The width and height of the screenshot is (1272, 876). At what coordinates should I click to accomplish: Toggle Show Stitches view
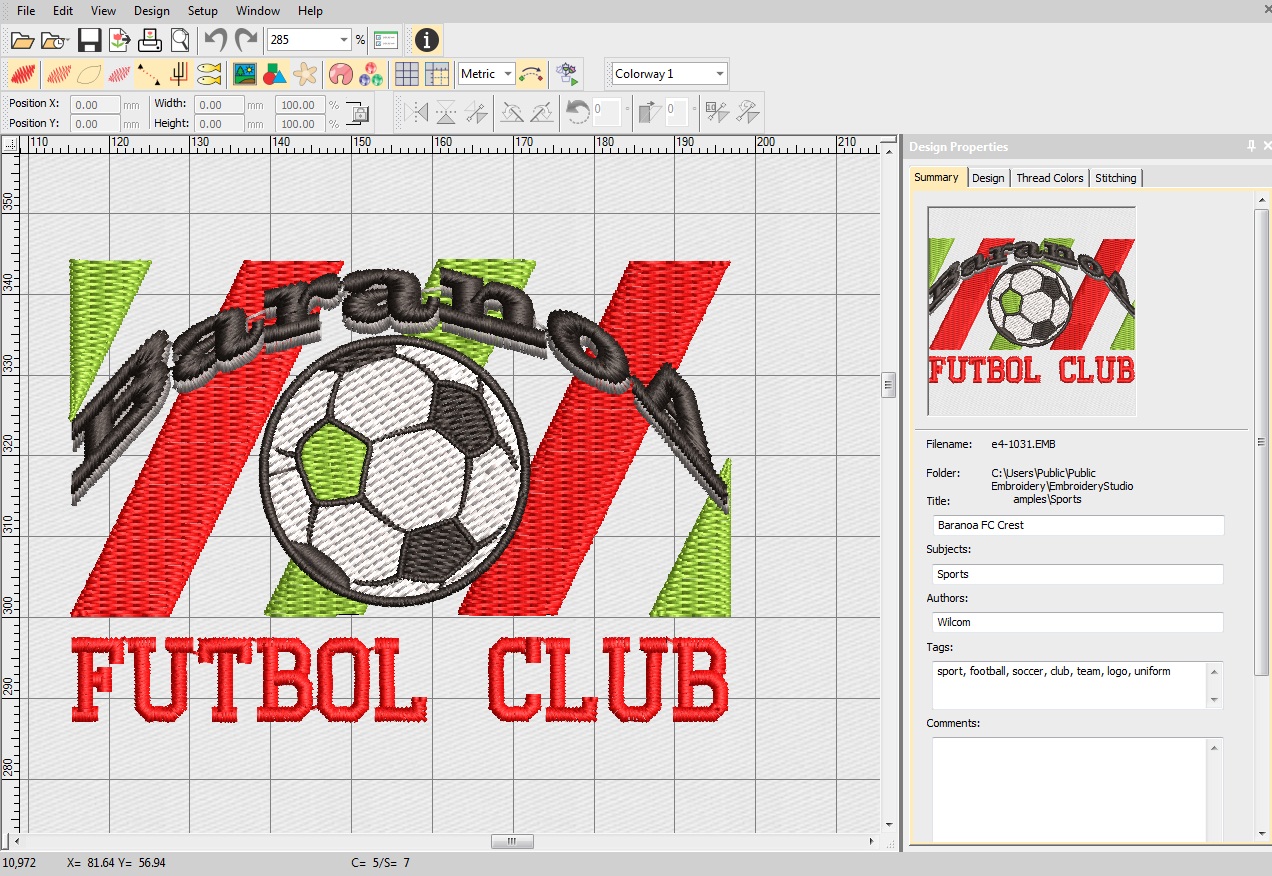57,73
